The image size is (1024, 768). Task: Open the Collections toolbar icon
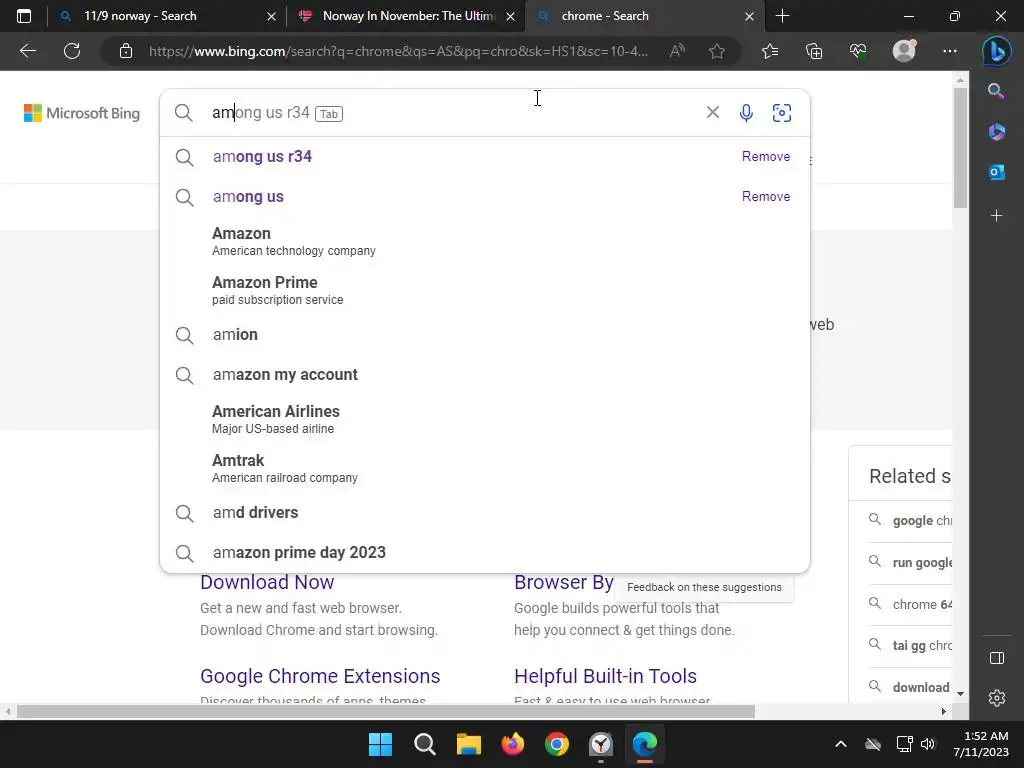(x=814, y=51)
